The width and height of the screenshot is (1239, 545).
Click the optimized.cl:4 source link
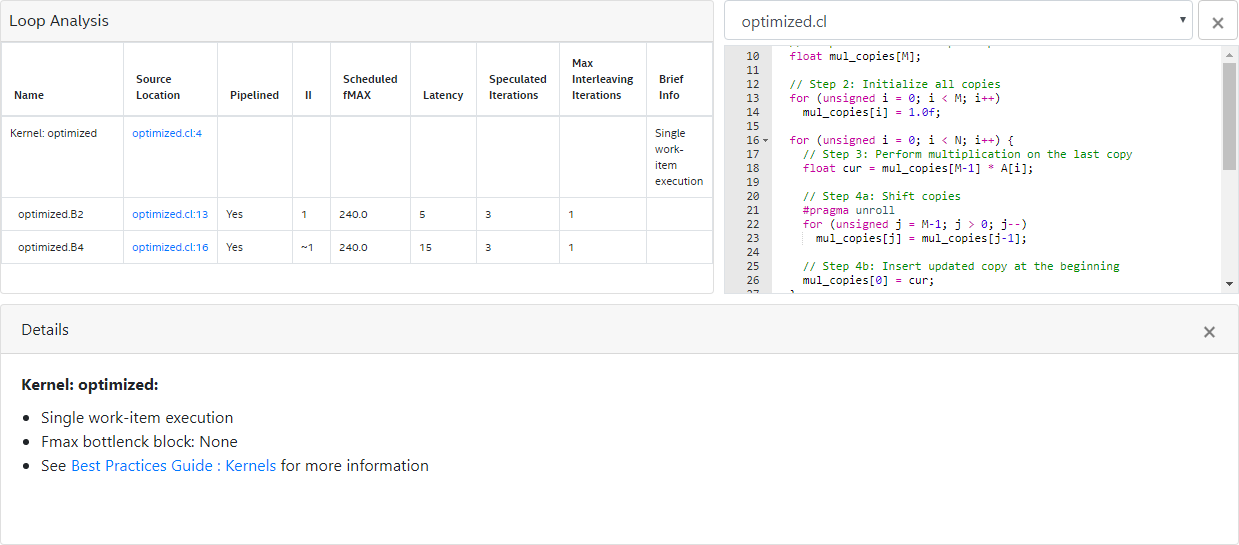pos(167,133)
